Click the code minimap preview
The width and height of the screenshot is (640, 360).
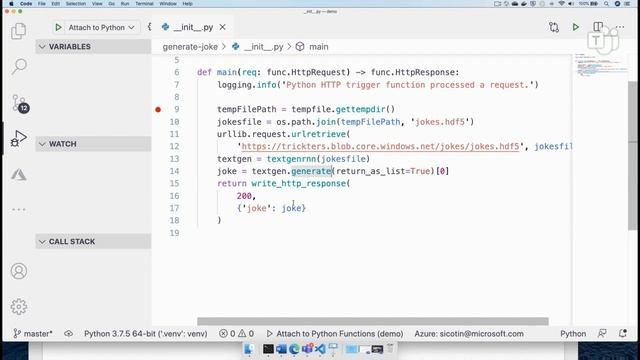[x=600, y=65]
